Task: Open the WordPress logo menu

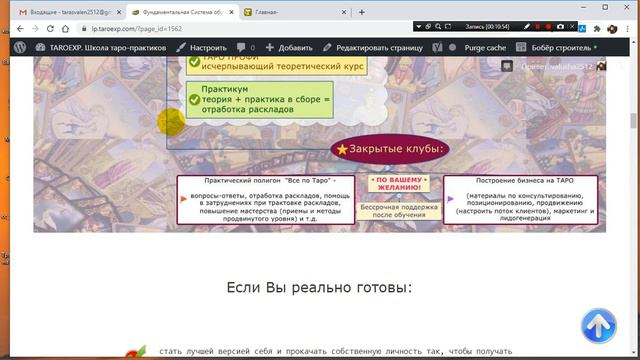Action: point(20,47)
